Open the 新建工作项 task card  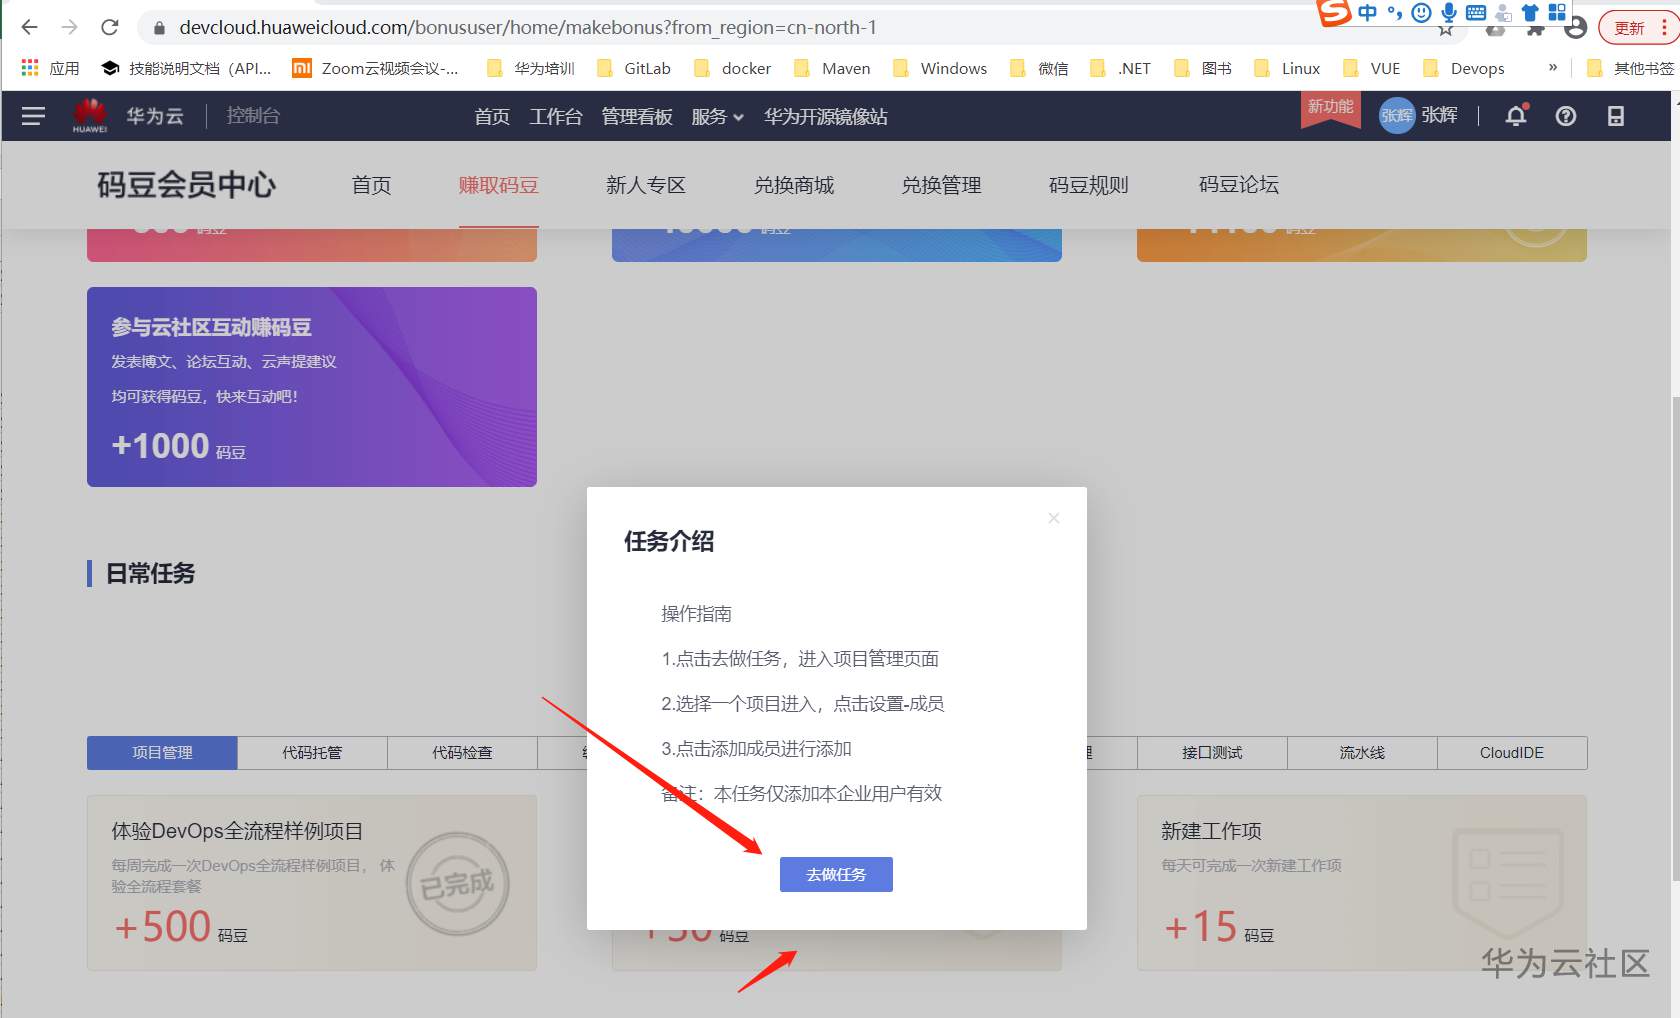coord(1362,883)
